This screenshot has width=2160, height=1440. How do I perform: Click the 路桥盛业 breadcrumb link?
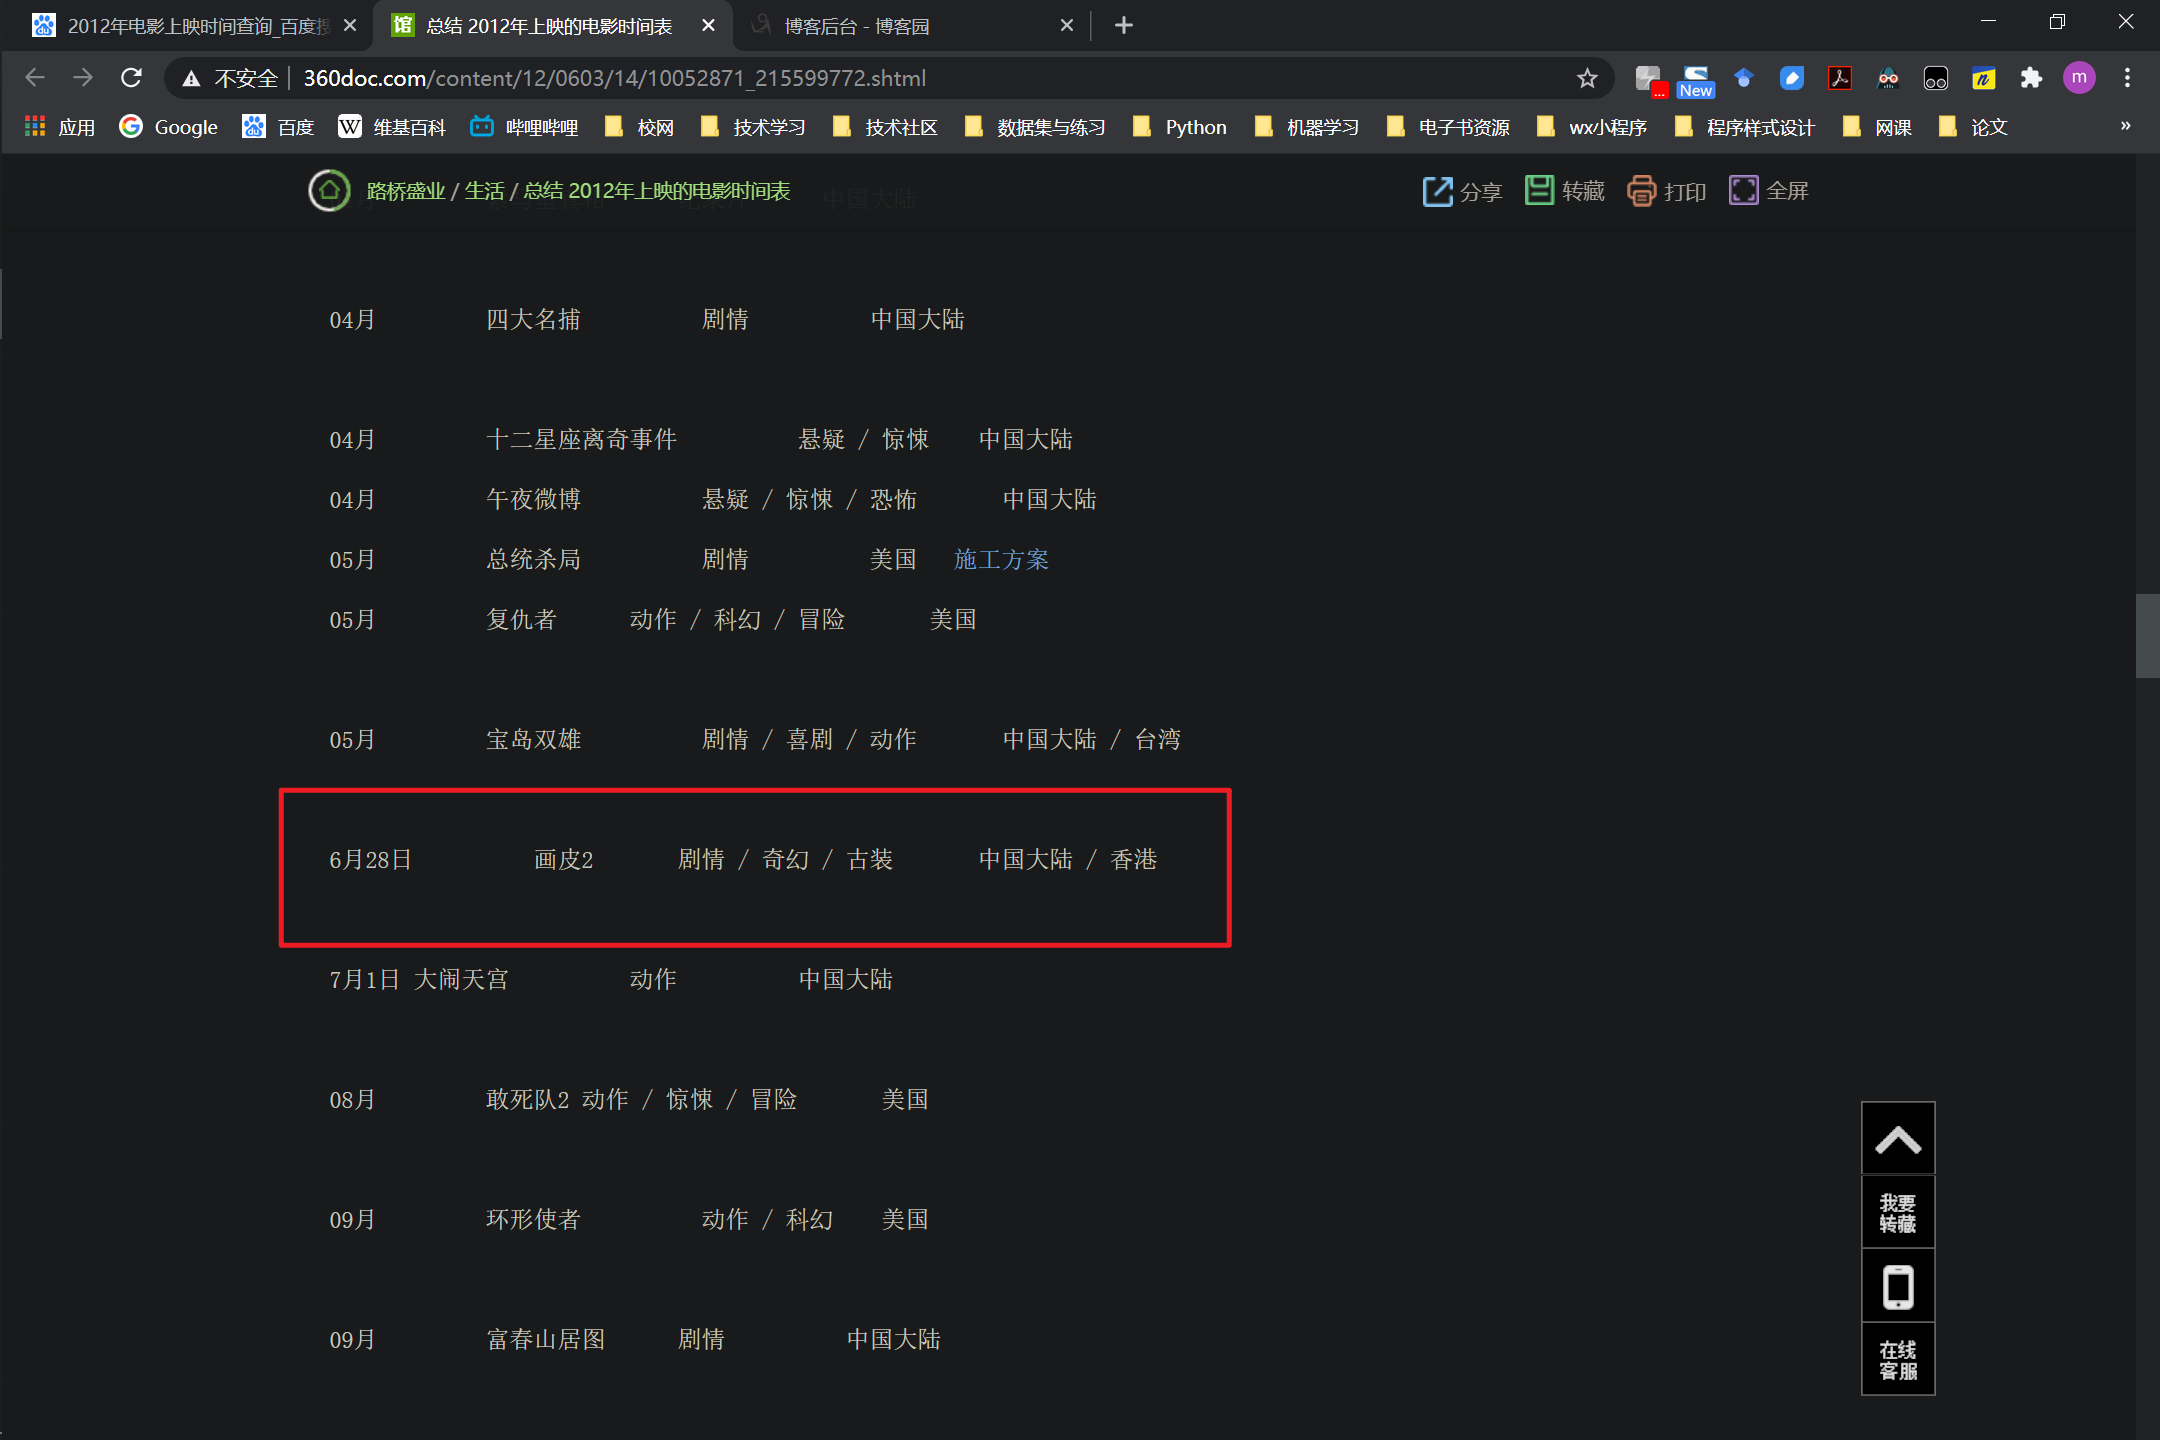pos(405,191)
